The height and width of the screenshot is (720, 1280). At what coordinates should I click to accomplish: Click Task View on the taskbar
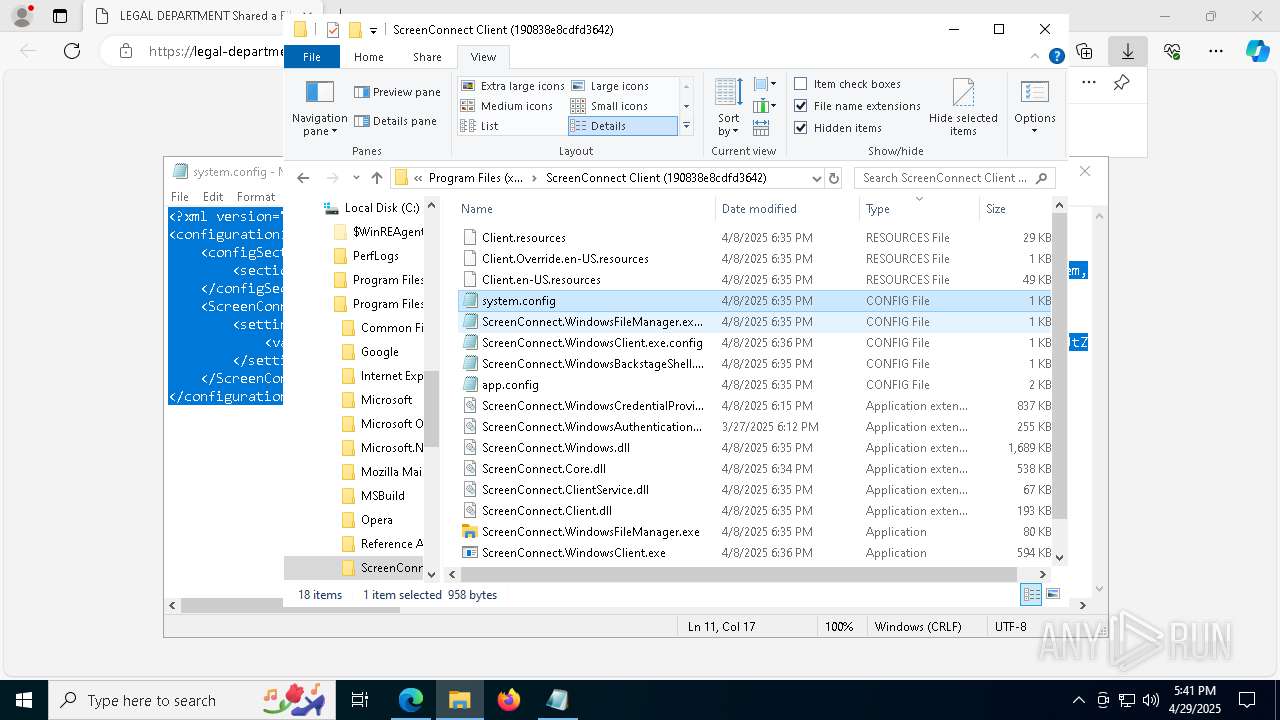(360, 700)
